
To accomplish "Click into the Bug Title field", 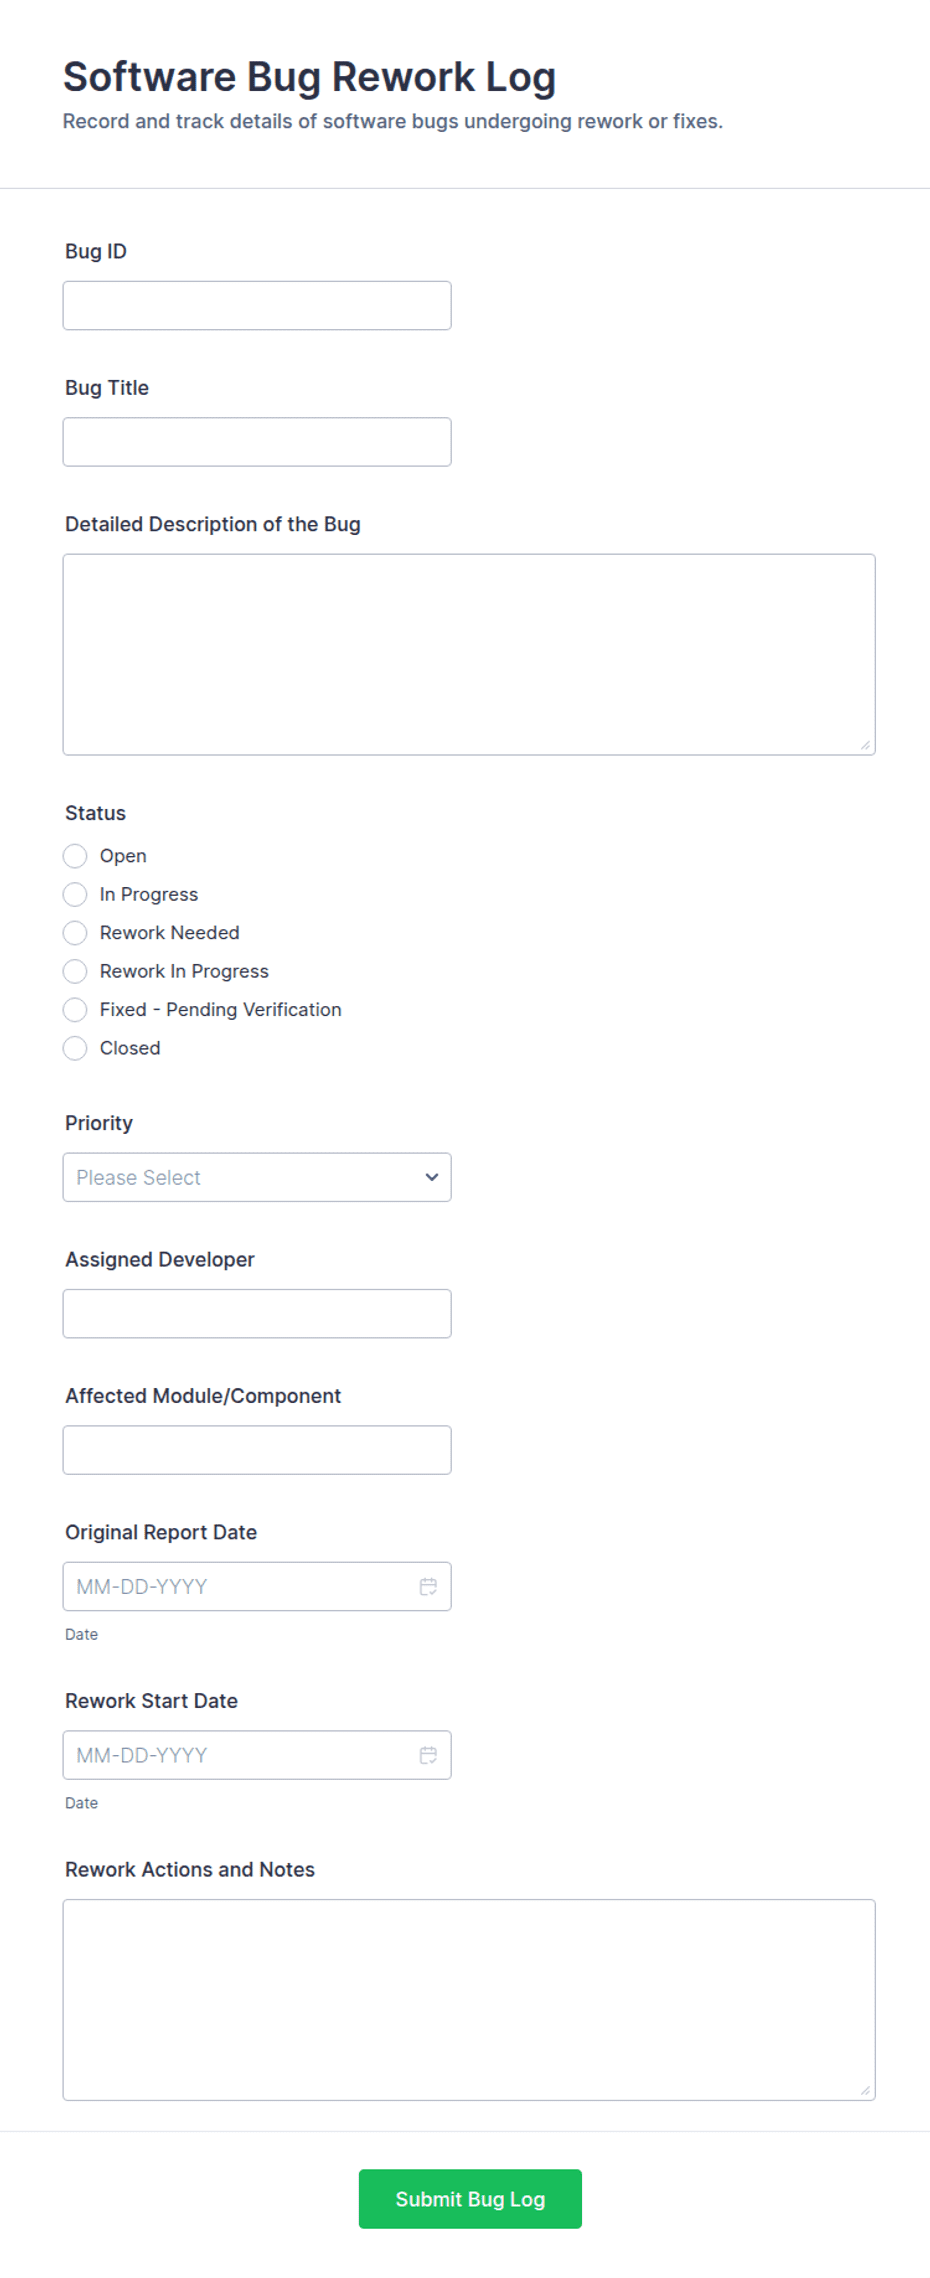I will pos(257,442).
